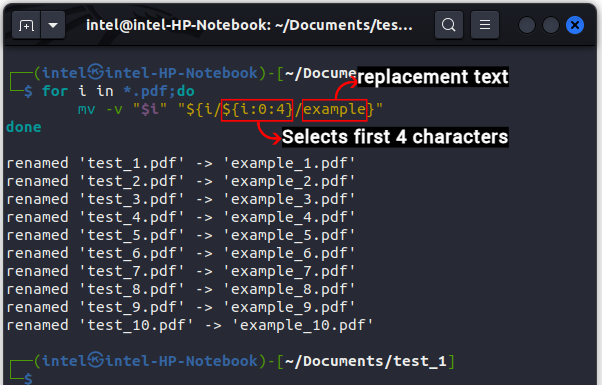Minimize the terminal window
Viewport: 602px width, 385px height.
point(527,25)
